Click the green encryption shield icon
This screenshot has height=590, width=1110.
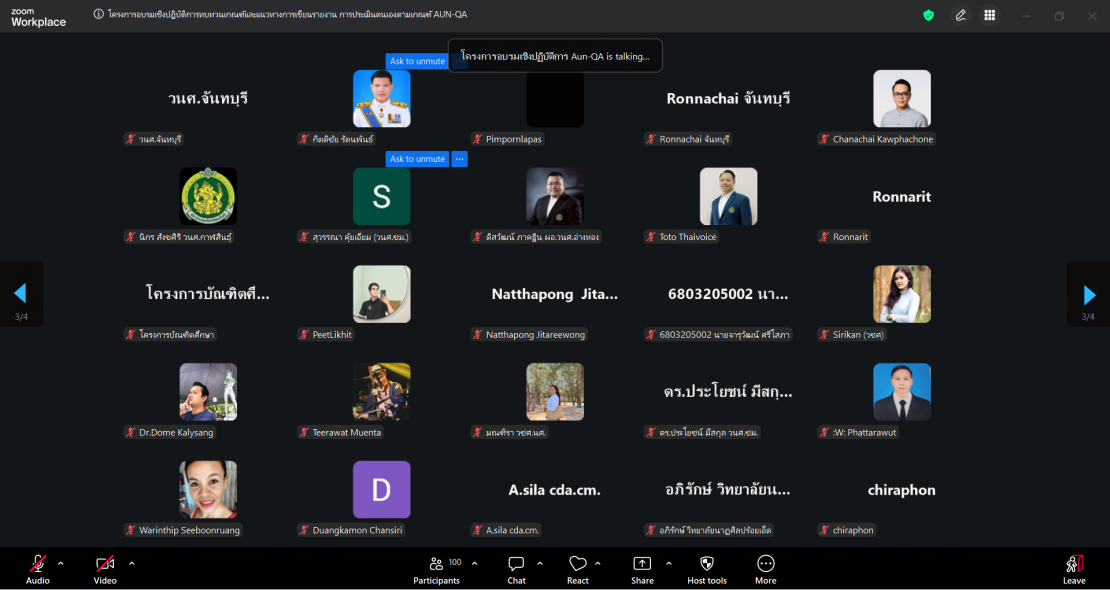tap(928, 15)
